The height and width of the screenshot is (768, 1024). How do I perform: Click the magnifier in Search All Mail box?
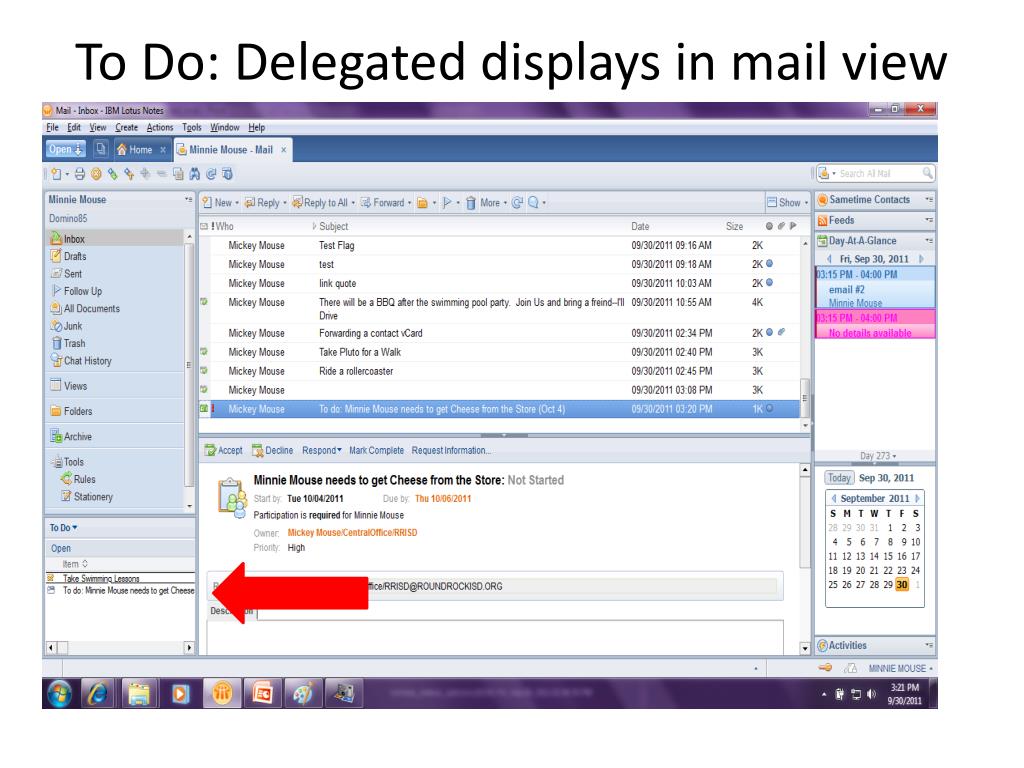[x=927, y=173]
